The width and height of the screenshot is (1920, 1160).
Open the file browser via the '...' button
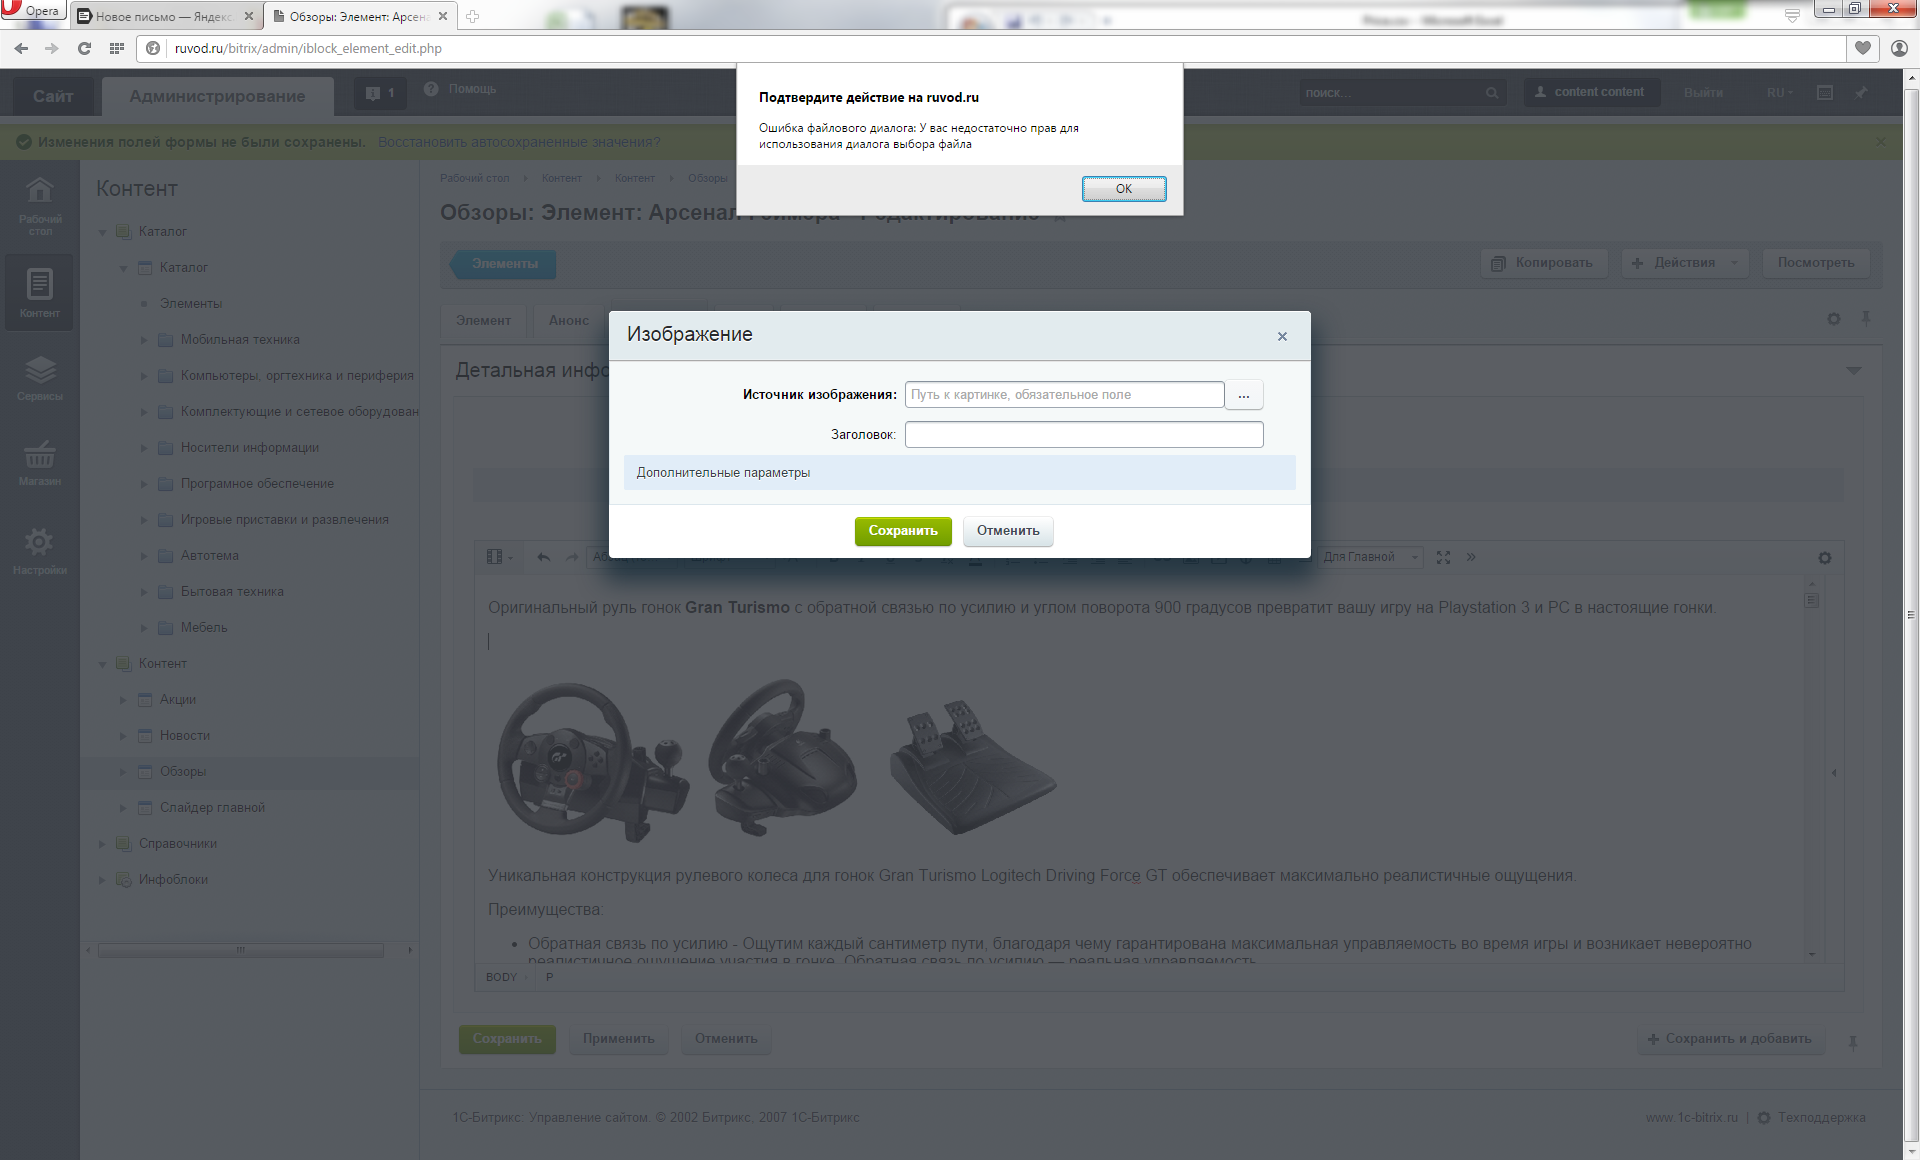(1244, 395)
